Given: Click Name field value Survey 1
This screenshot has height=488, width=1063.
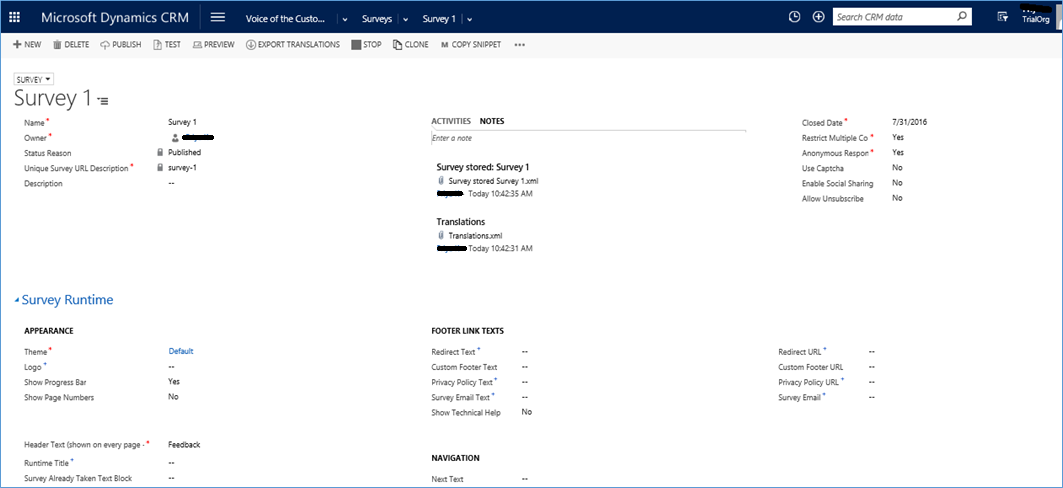Looking at the screenshot, I should click(182, 123).
